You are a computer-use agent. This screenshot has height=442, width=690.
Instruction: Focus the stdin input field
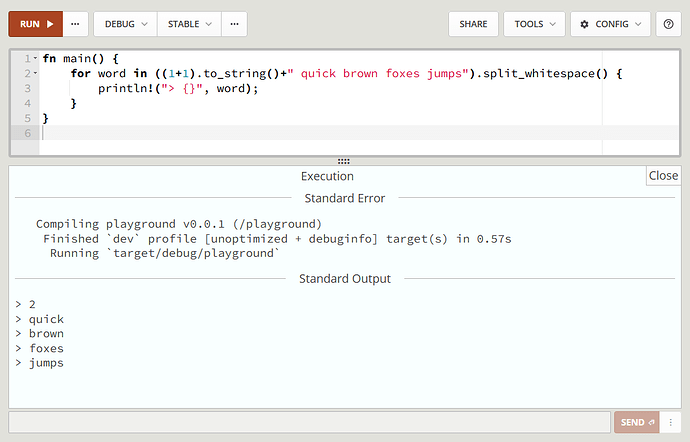[309, 422]
